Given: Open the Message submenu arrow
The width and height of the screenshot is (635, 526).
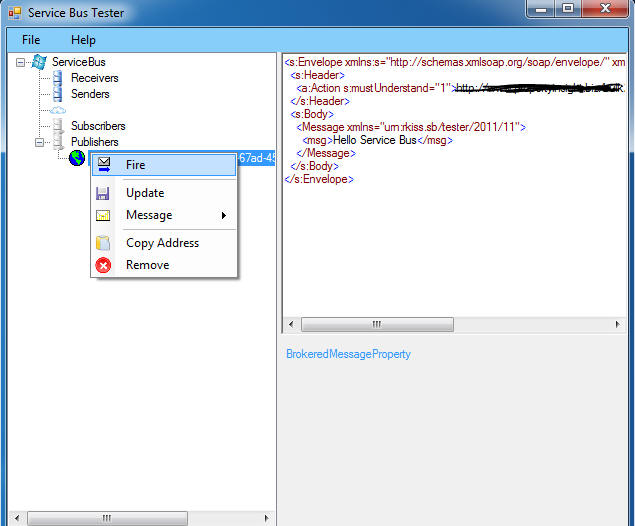Looking at the screenshot, I should coord(224,215).
